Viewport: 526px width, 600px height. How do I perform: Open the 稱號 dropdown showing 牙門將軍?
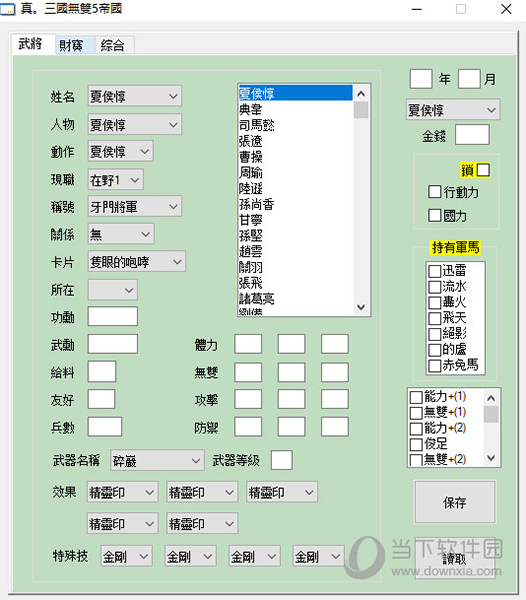tap(135, 207)
